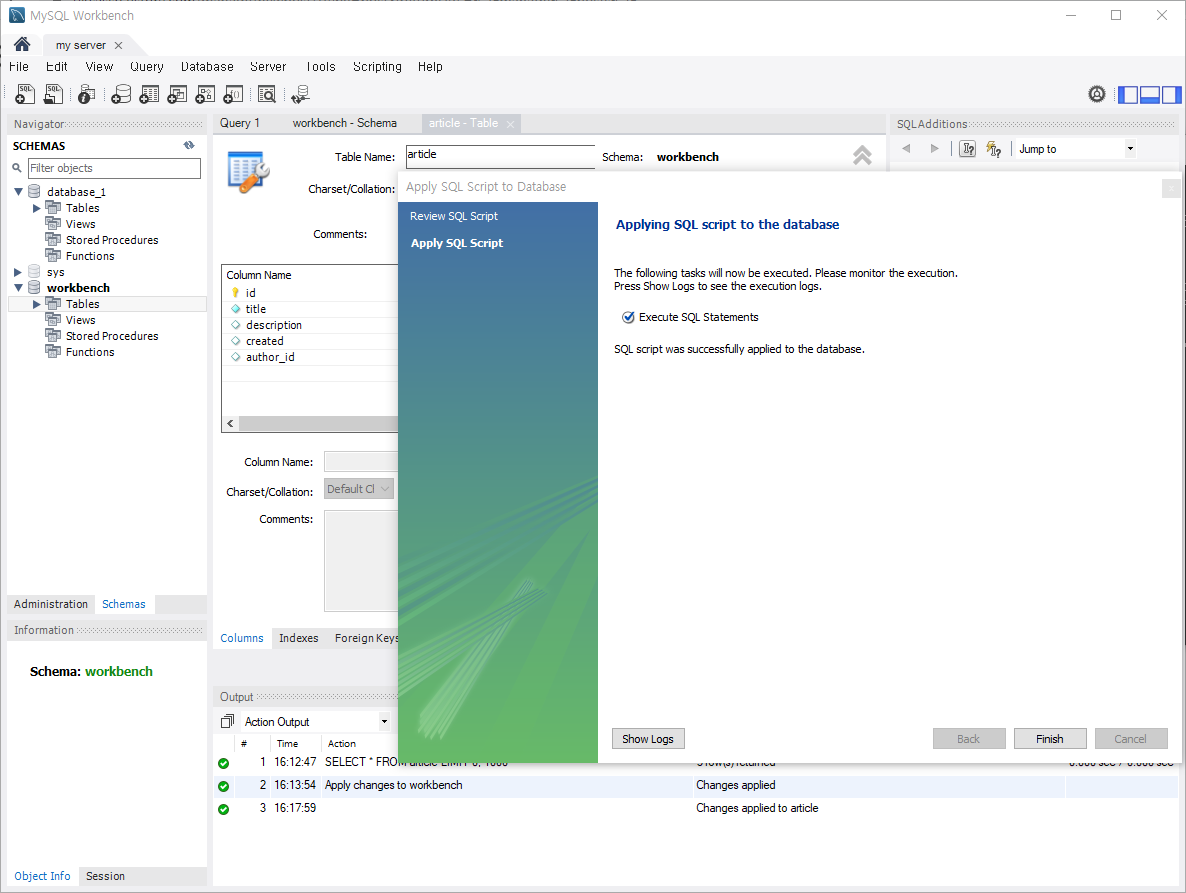Open Workbench preferences gear icon
1186x893 pixels.
point(1097,94)
